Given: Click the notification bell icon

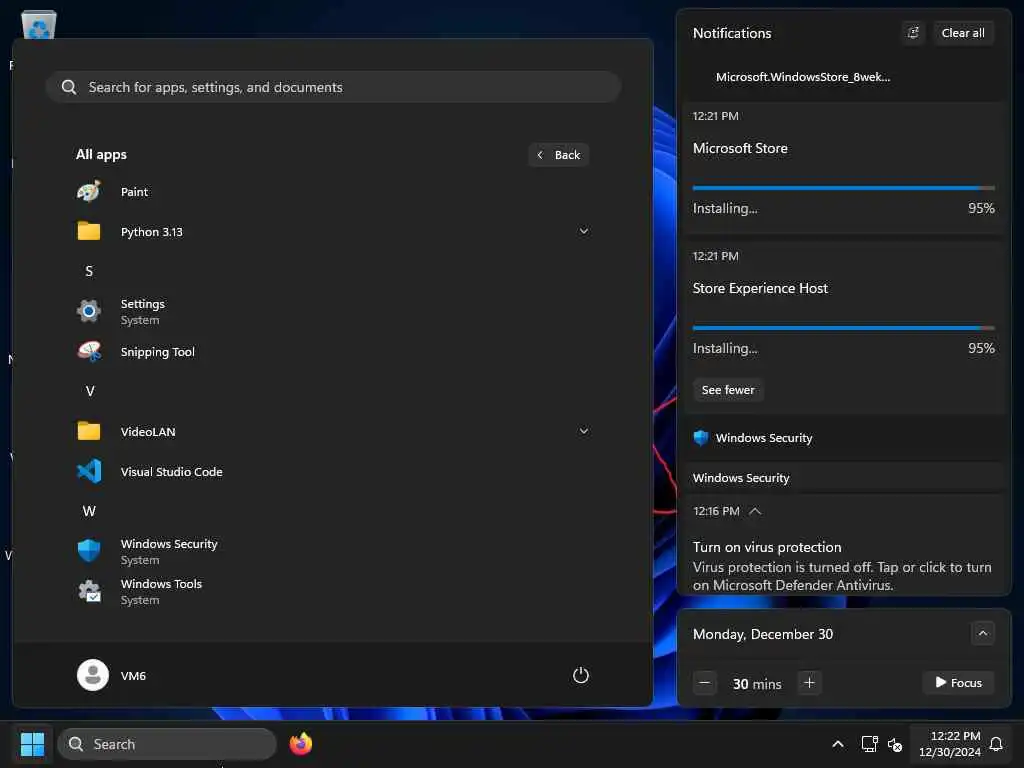Looking at the screenshot, I should pos(996,744).
